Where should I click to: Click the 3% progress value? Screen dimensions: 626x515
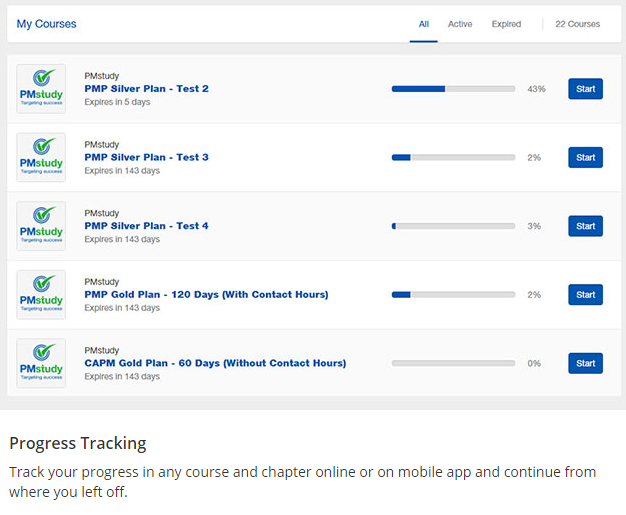point(534,226)
